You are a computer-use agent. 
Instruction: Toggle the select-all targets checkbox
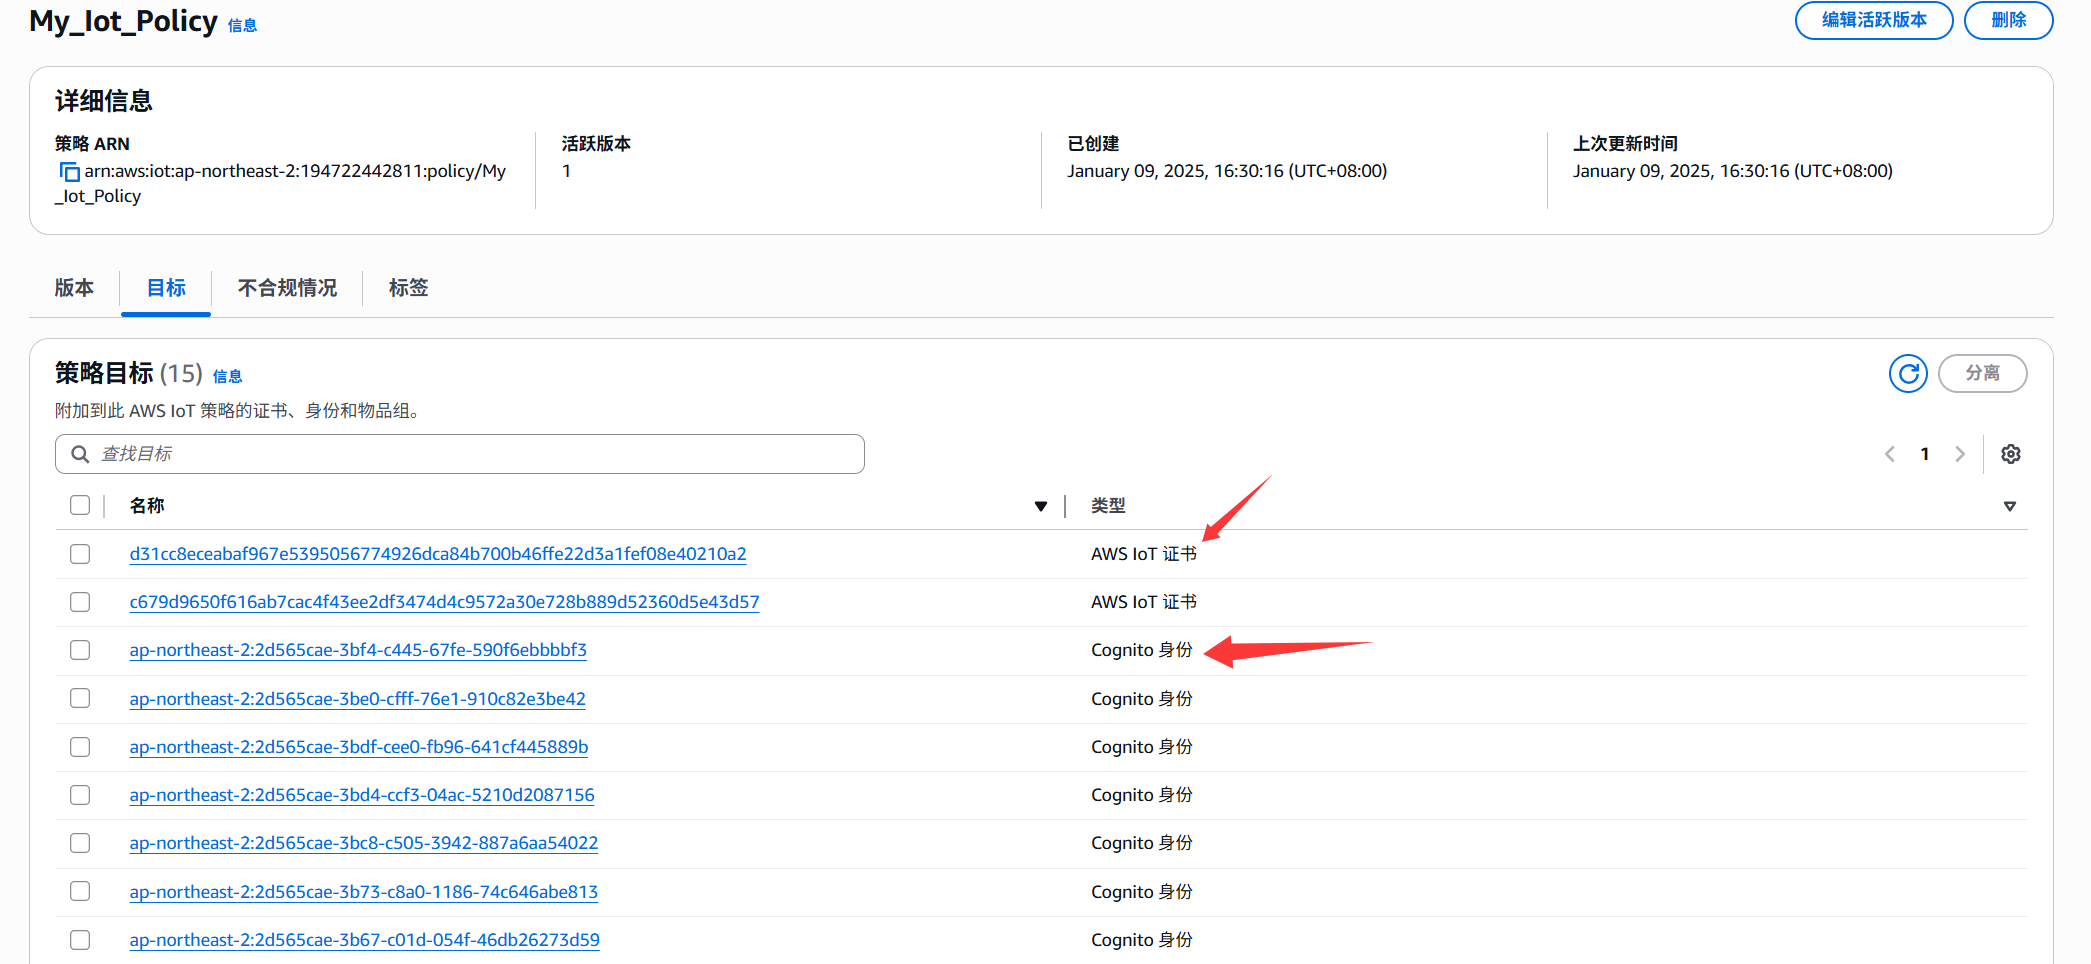click(x=80, y=506)
